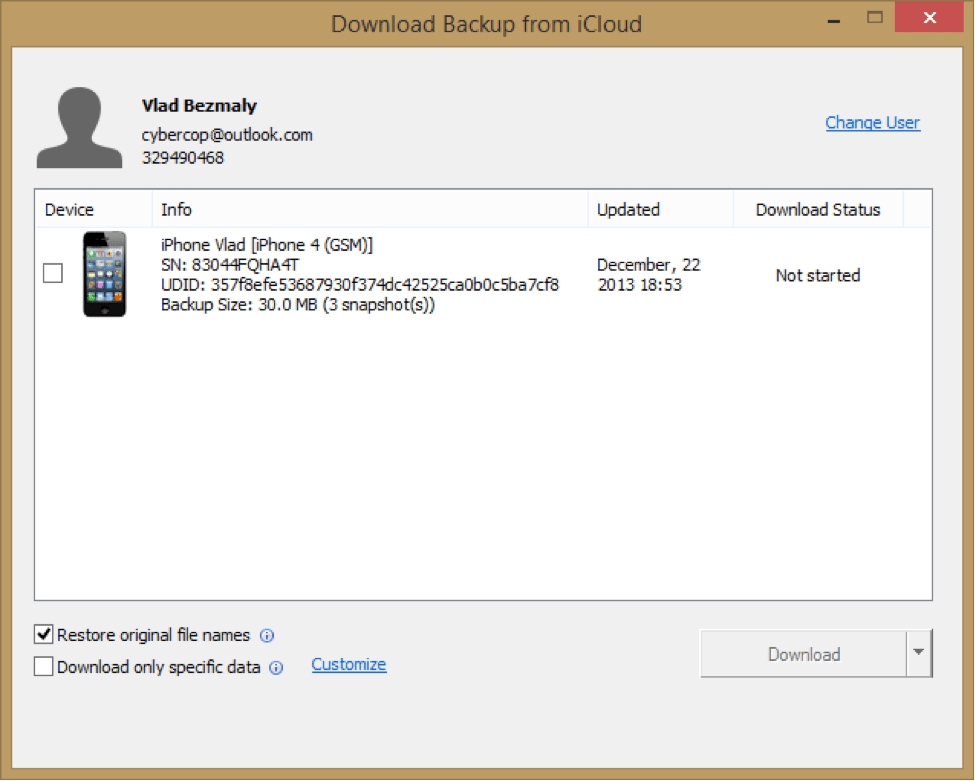Viewport: 975px width, 781px height.
Task: Click the iPhone 4 device thumbnail
Action: (104, 274)
